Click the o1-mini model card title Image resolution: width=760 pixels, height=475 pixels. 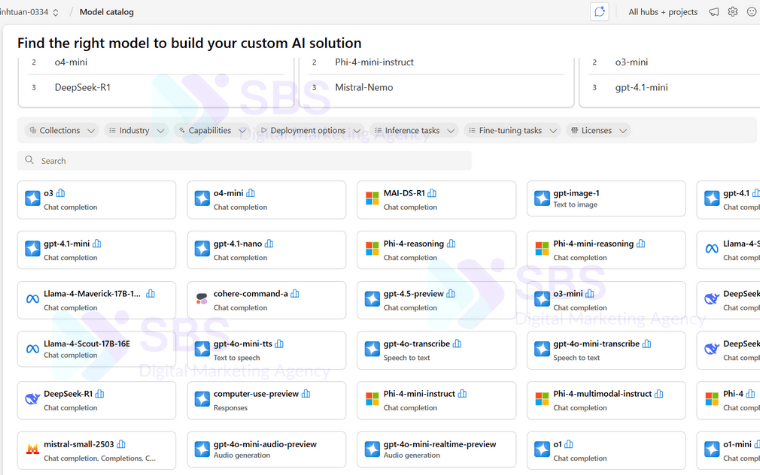click(737, 444)
